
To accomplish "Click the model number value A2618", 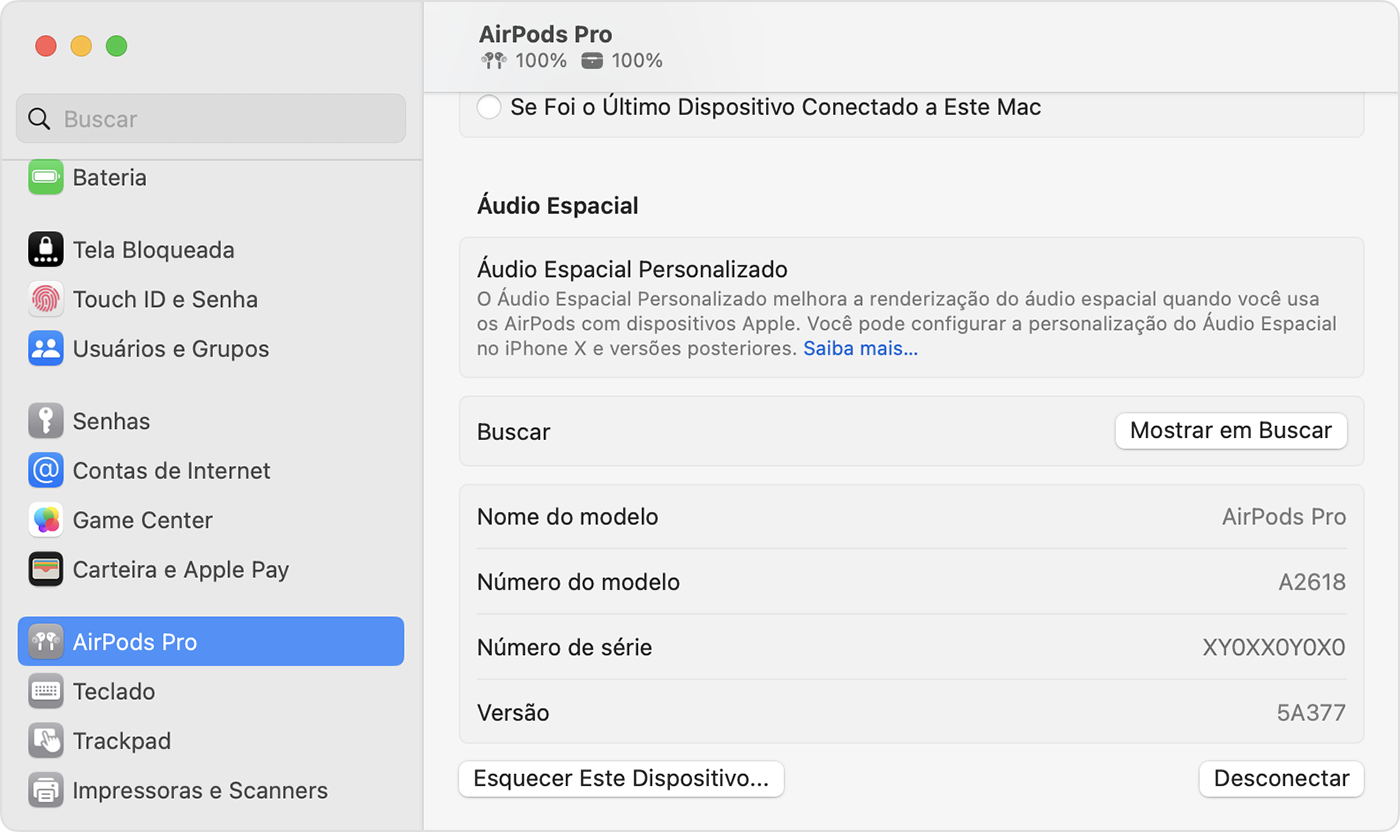I will coord(1312,582).
